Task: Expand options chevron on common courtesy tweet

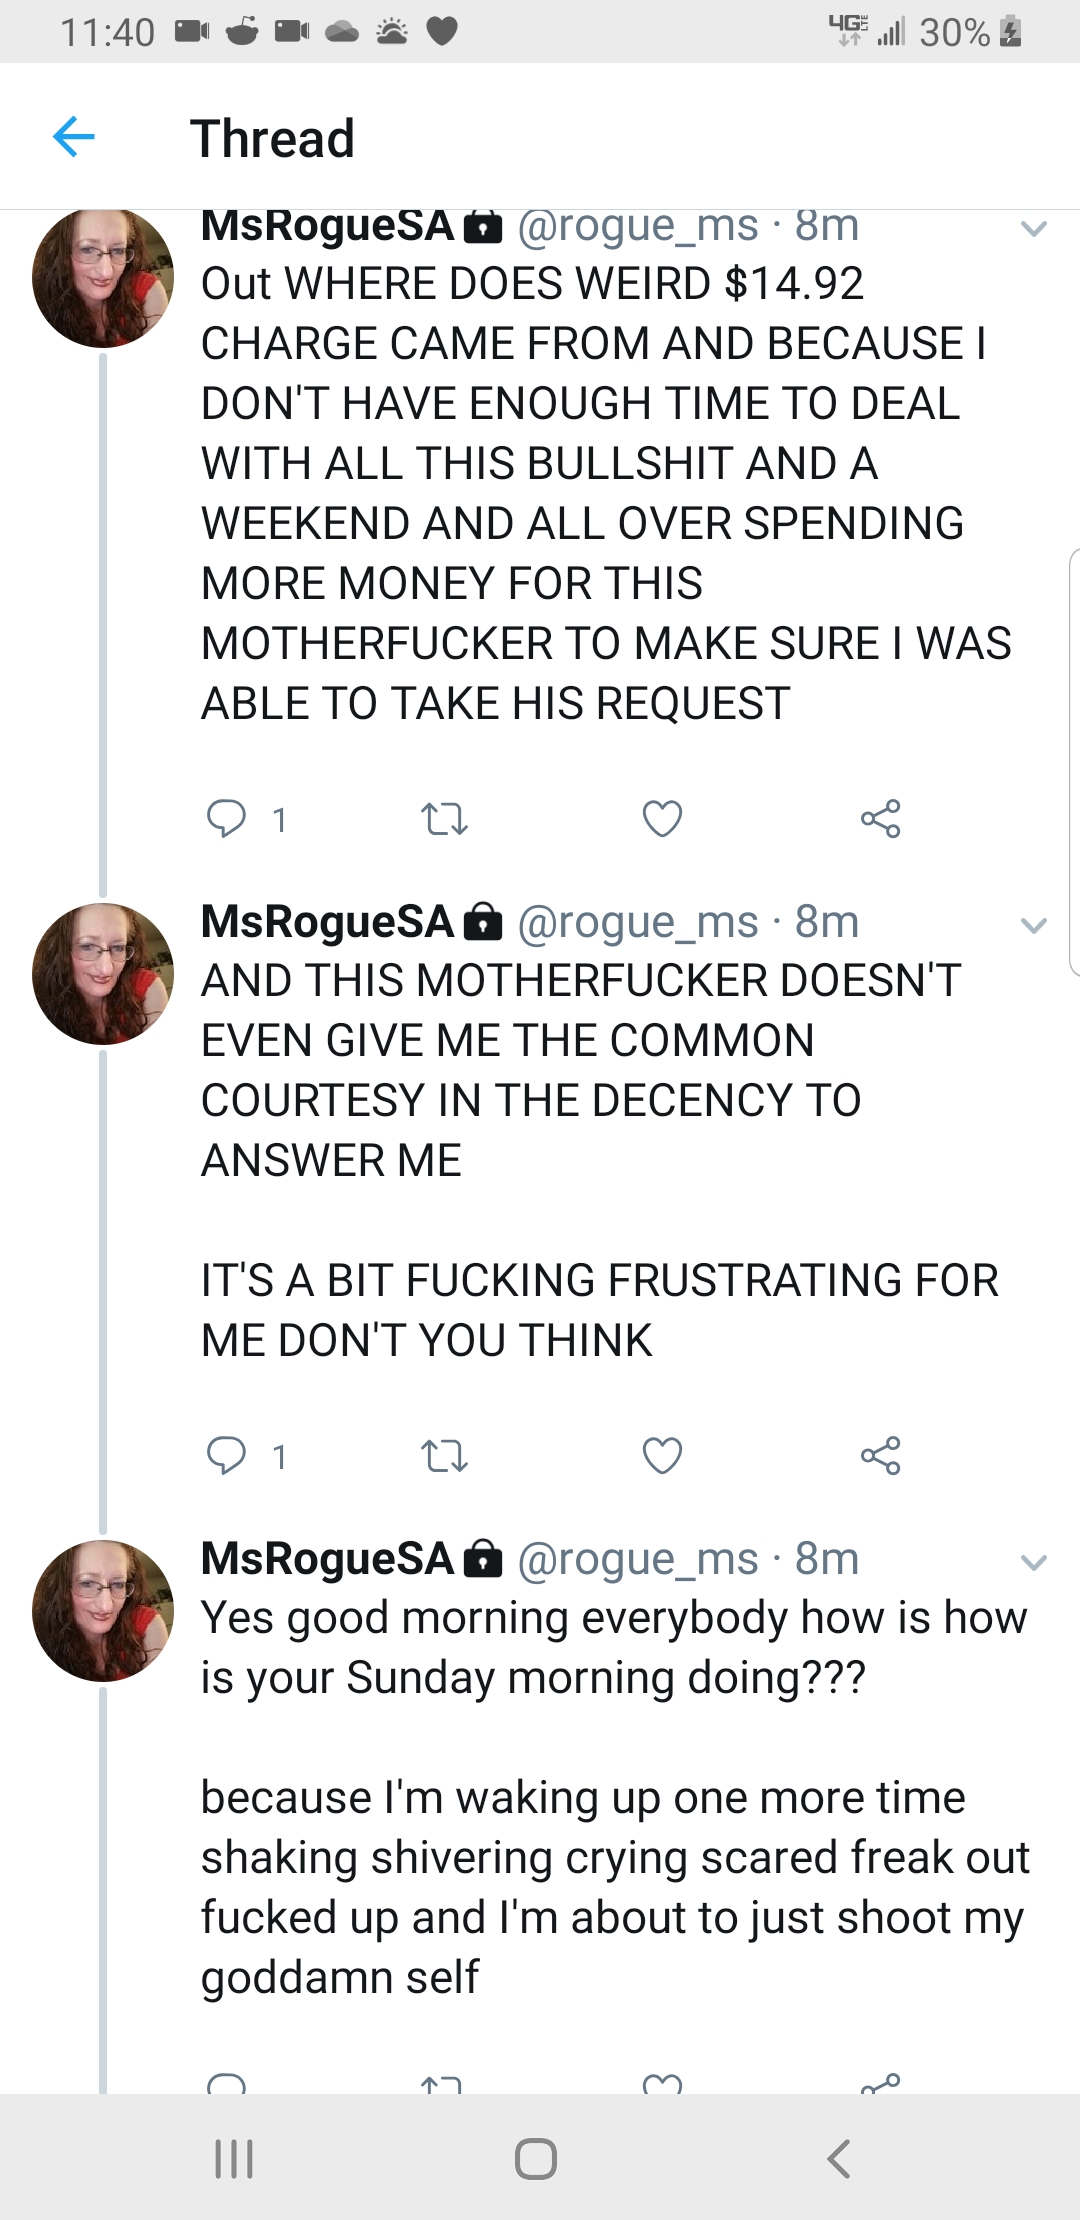Action: click(x=1033, y=925)
